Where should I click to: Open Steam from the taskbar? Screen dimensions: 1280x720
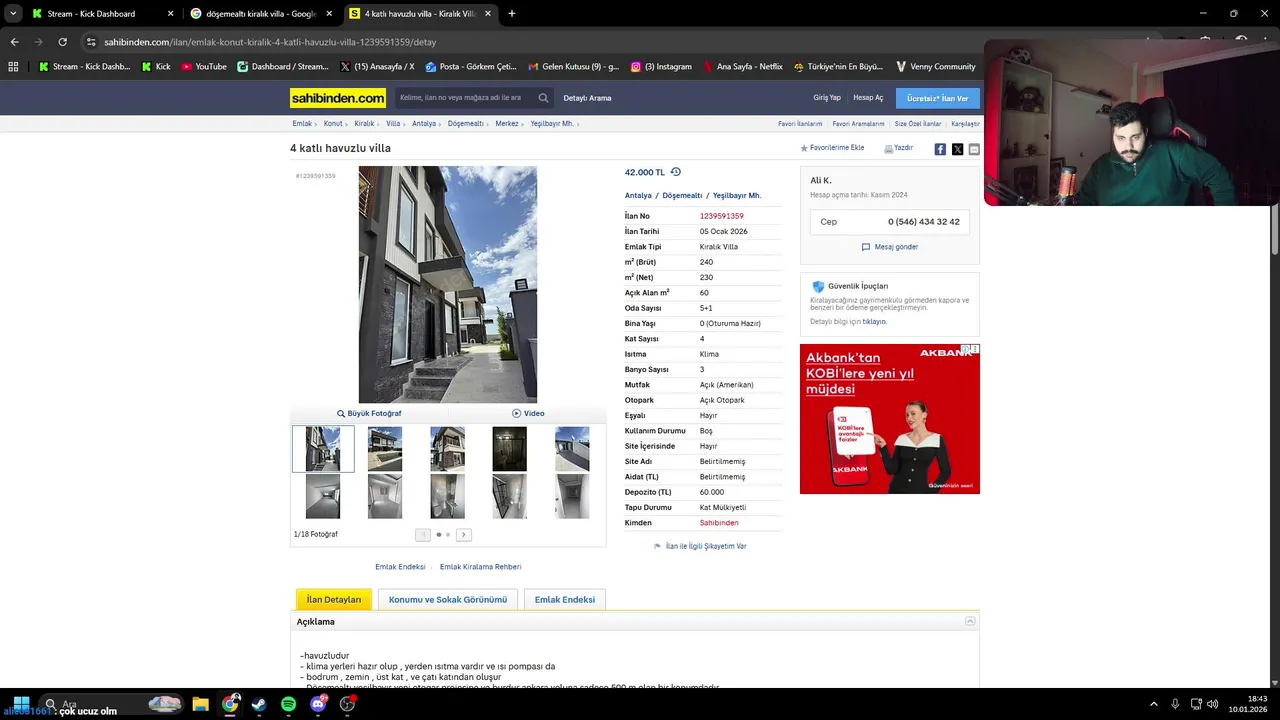tap(259, 704)
